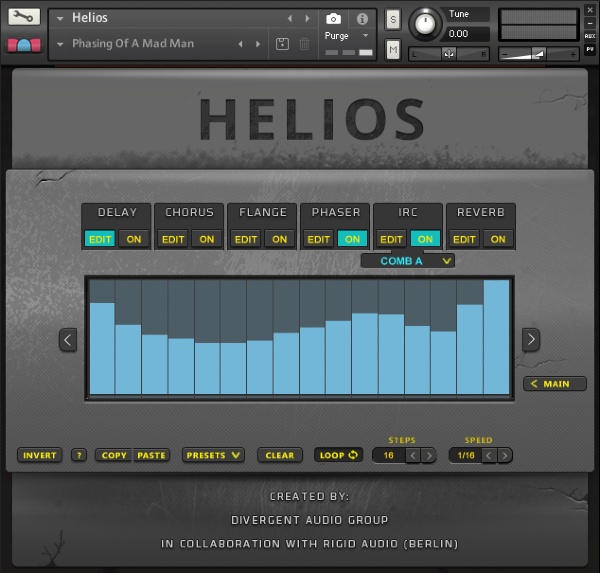The image size is (600, 573).
Task: Click the instrument volume slider
Action: click(538, 54)
